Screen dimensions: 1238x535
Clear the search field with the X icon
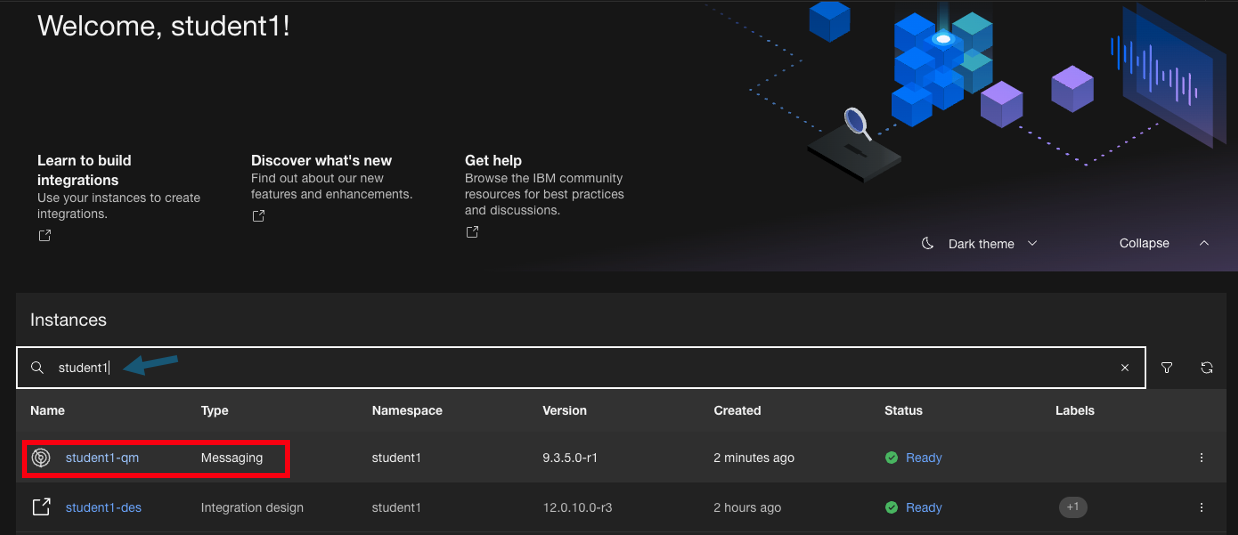pos(1125,368)
